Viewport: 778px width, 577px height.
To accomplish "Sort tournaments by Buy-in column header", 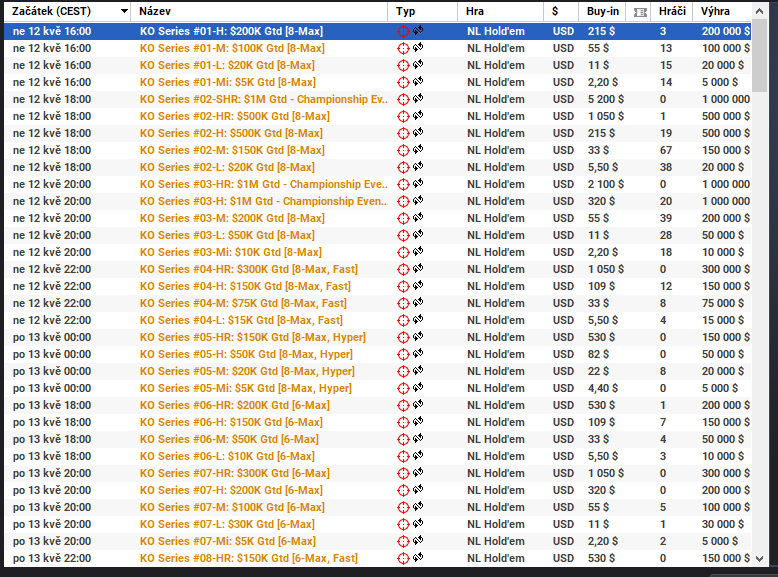I will click(x=601, y=11).
